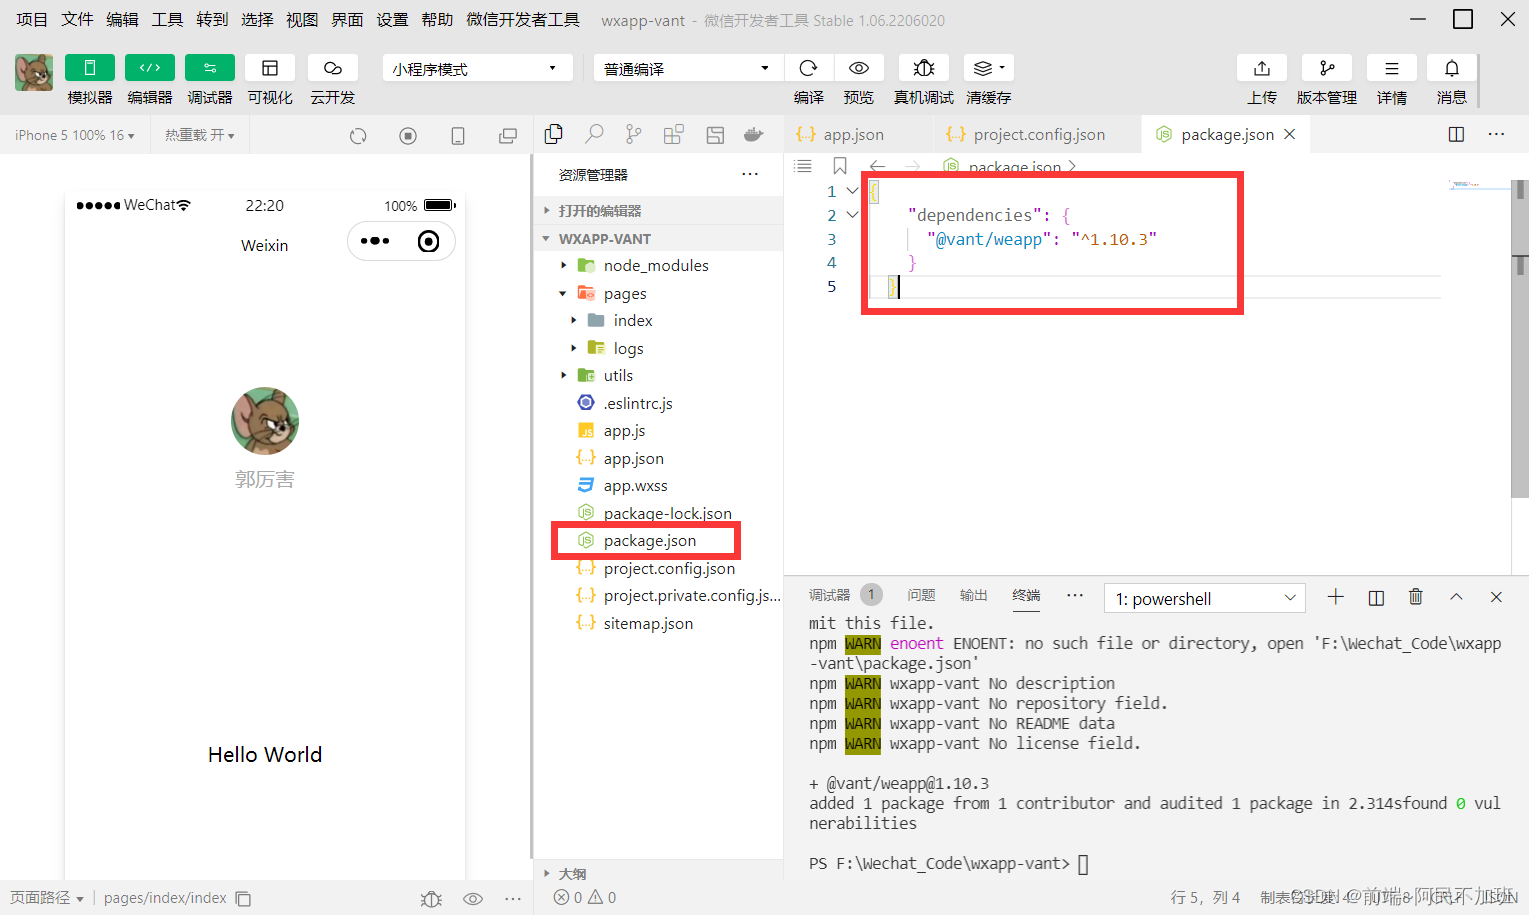Close the package.json tab
The height and width of the screenshot is (915, 1529).
click(1290, 134)
